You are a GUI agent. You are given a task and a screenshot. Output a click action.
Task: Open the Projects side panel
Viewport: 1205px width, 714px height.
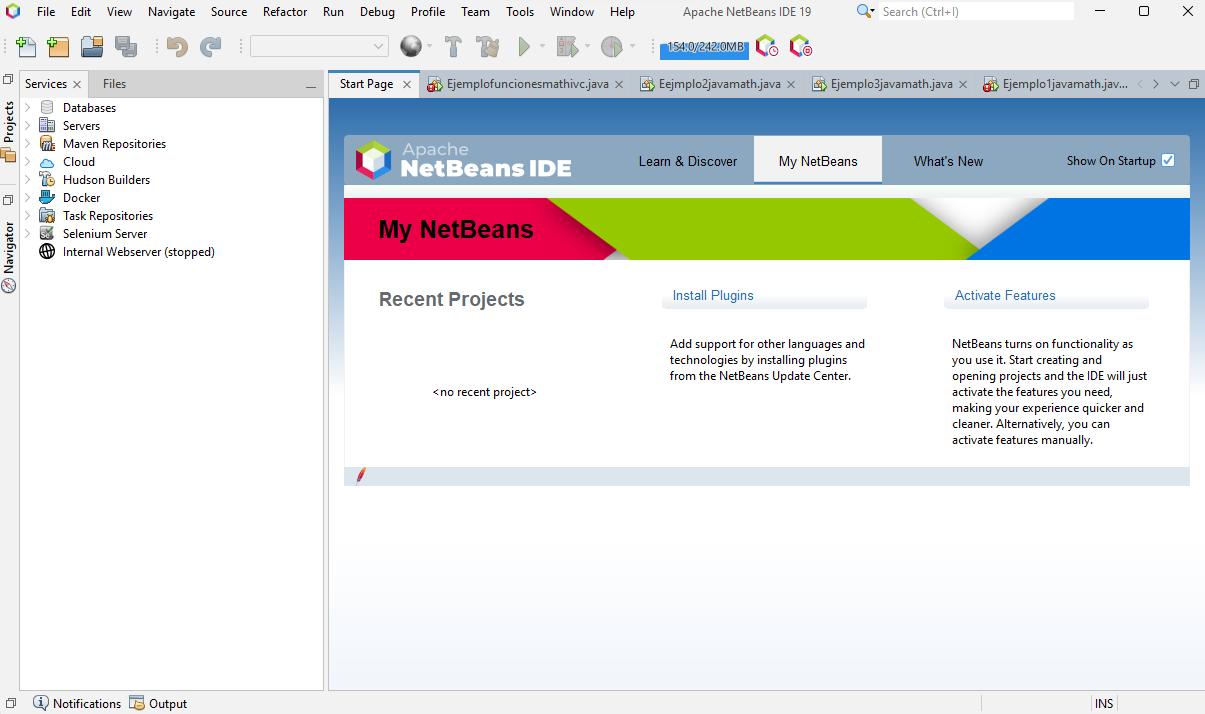pos(9,131)
